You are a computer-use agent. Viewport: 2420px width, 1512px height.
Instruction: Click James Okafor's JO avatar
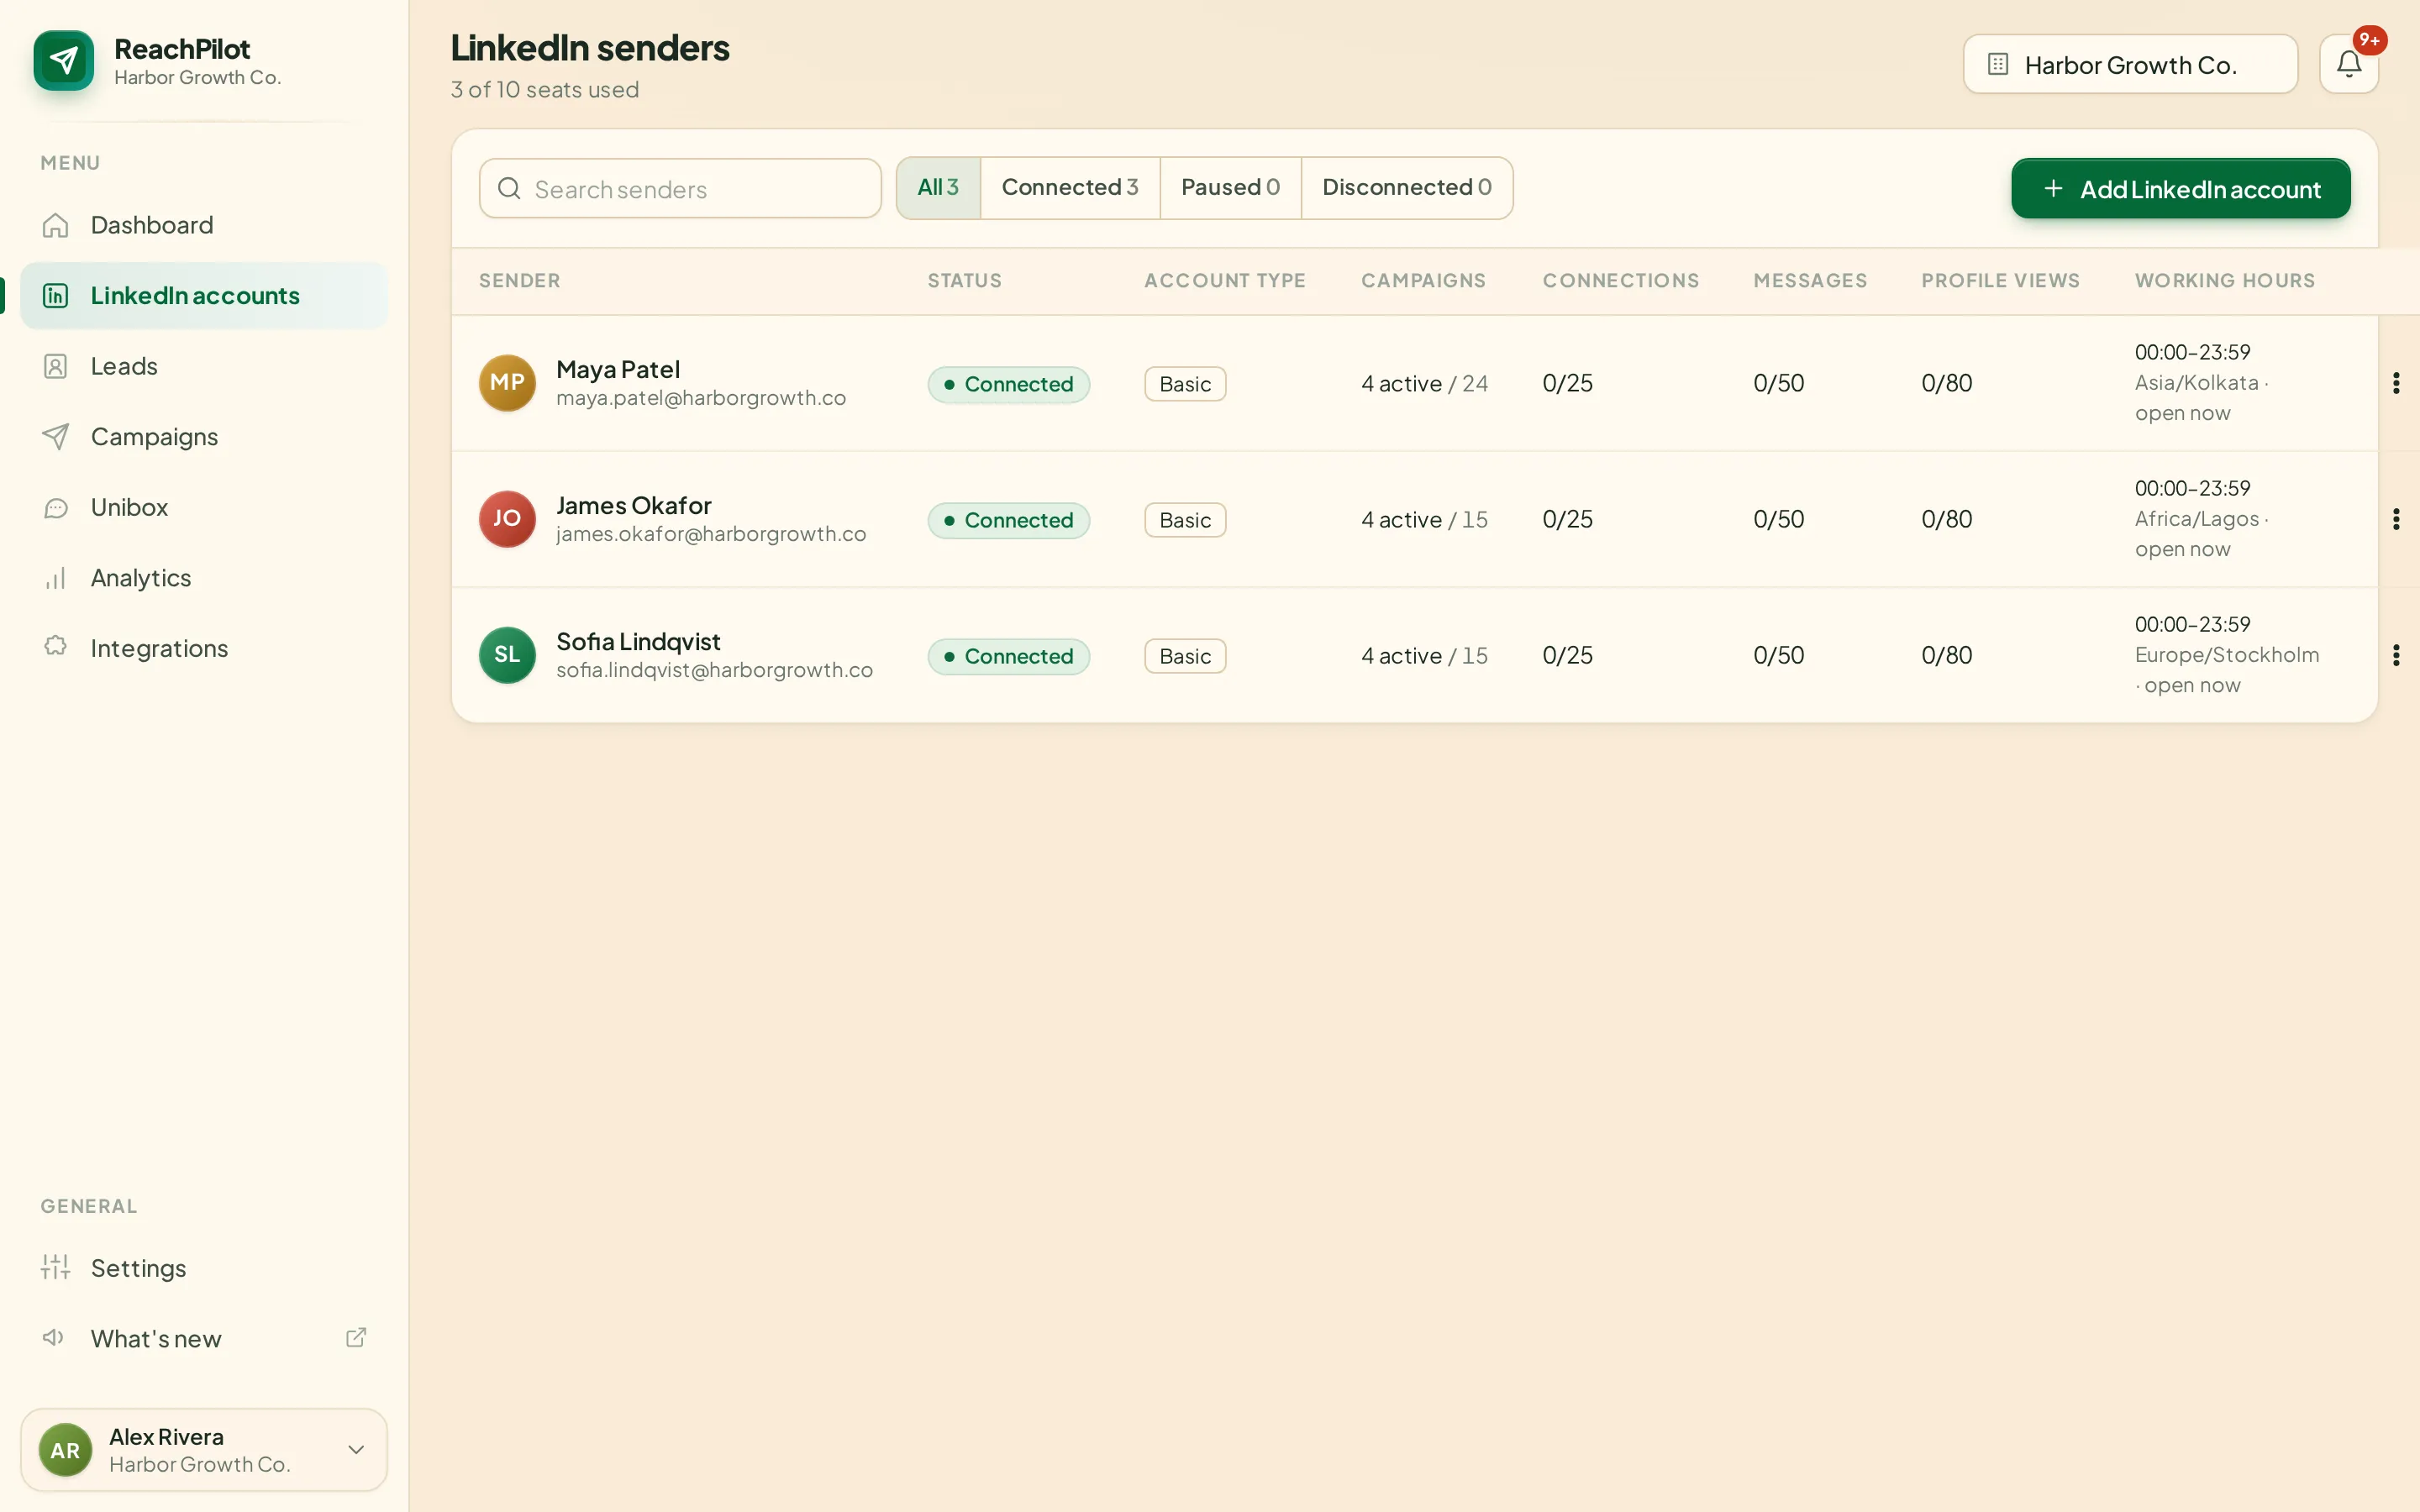tap(507, 519)
